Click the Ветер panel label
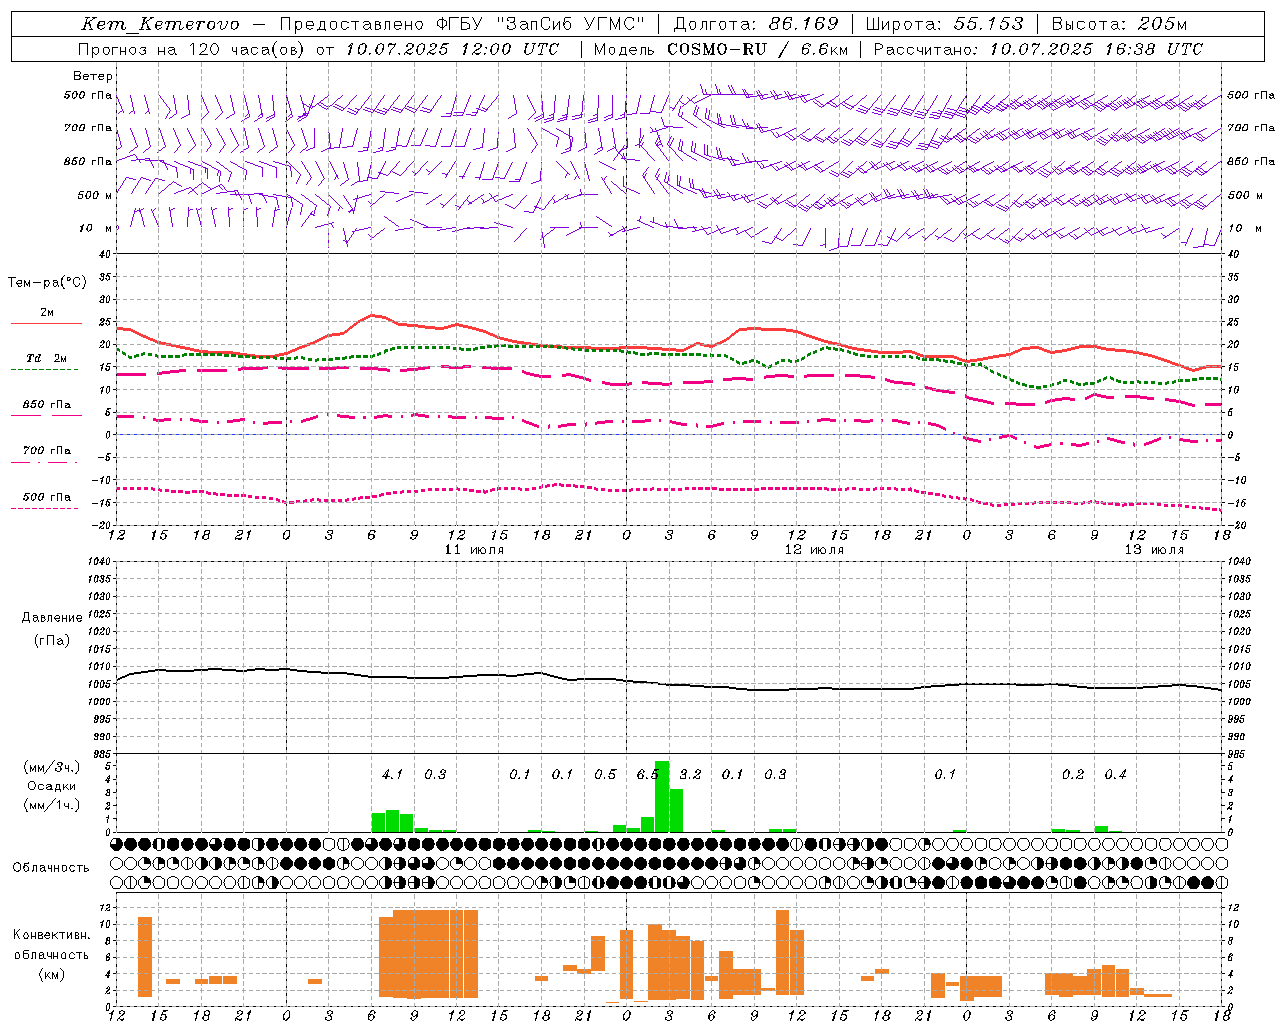 point(93,76)
